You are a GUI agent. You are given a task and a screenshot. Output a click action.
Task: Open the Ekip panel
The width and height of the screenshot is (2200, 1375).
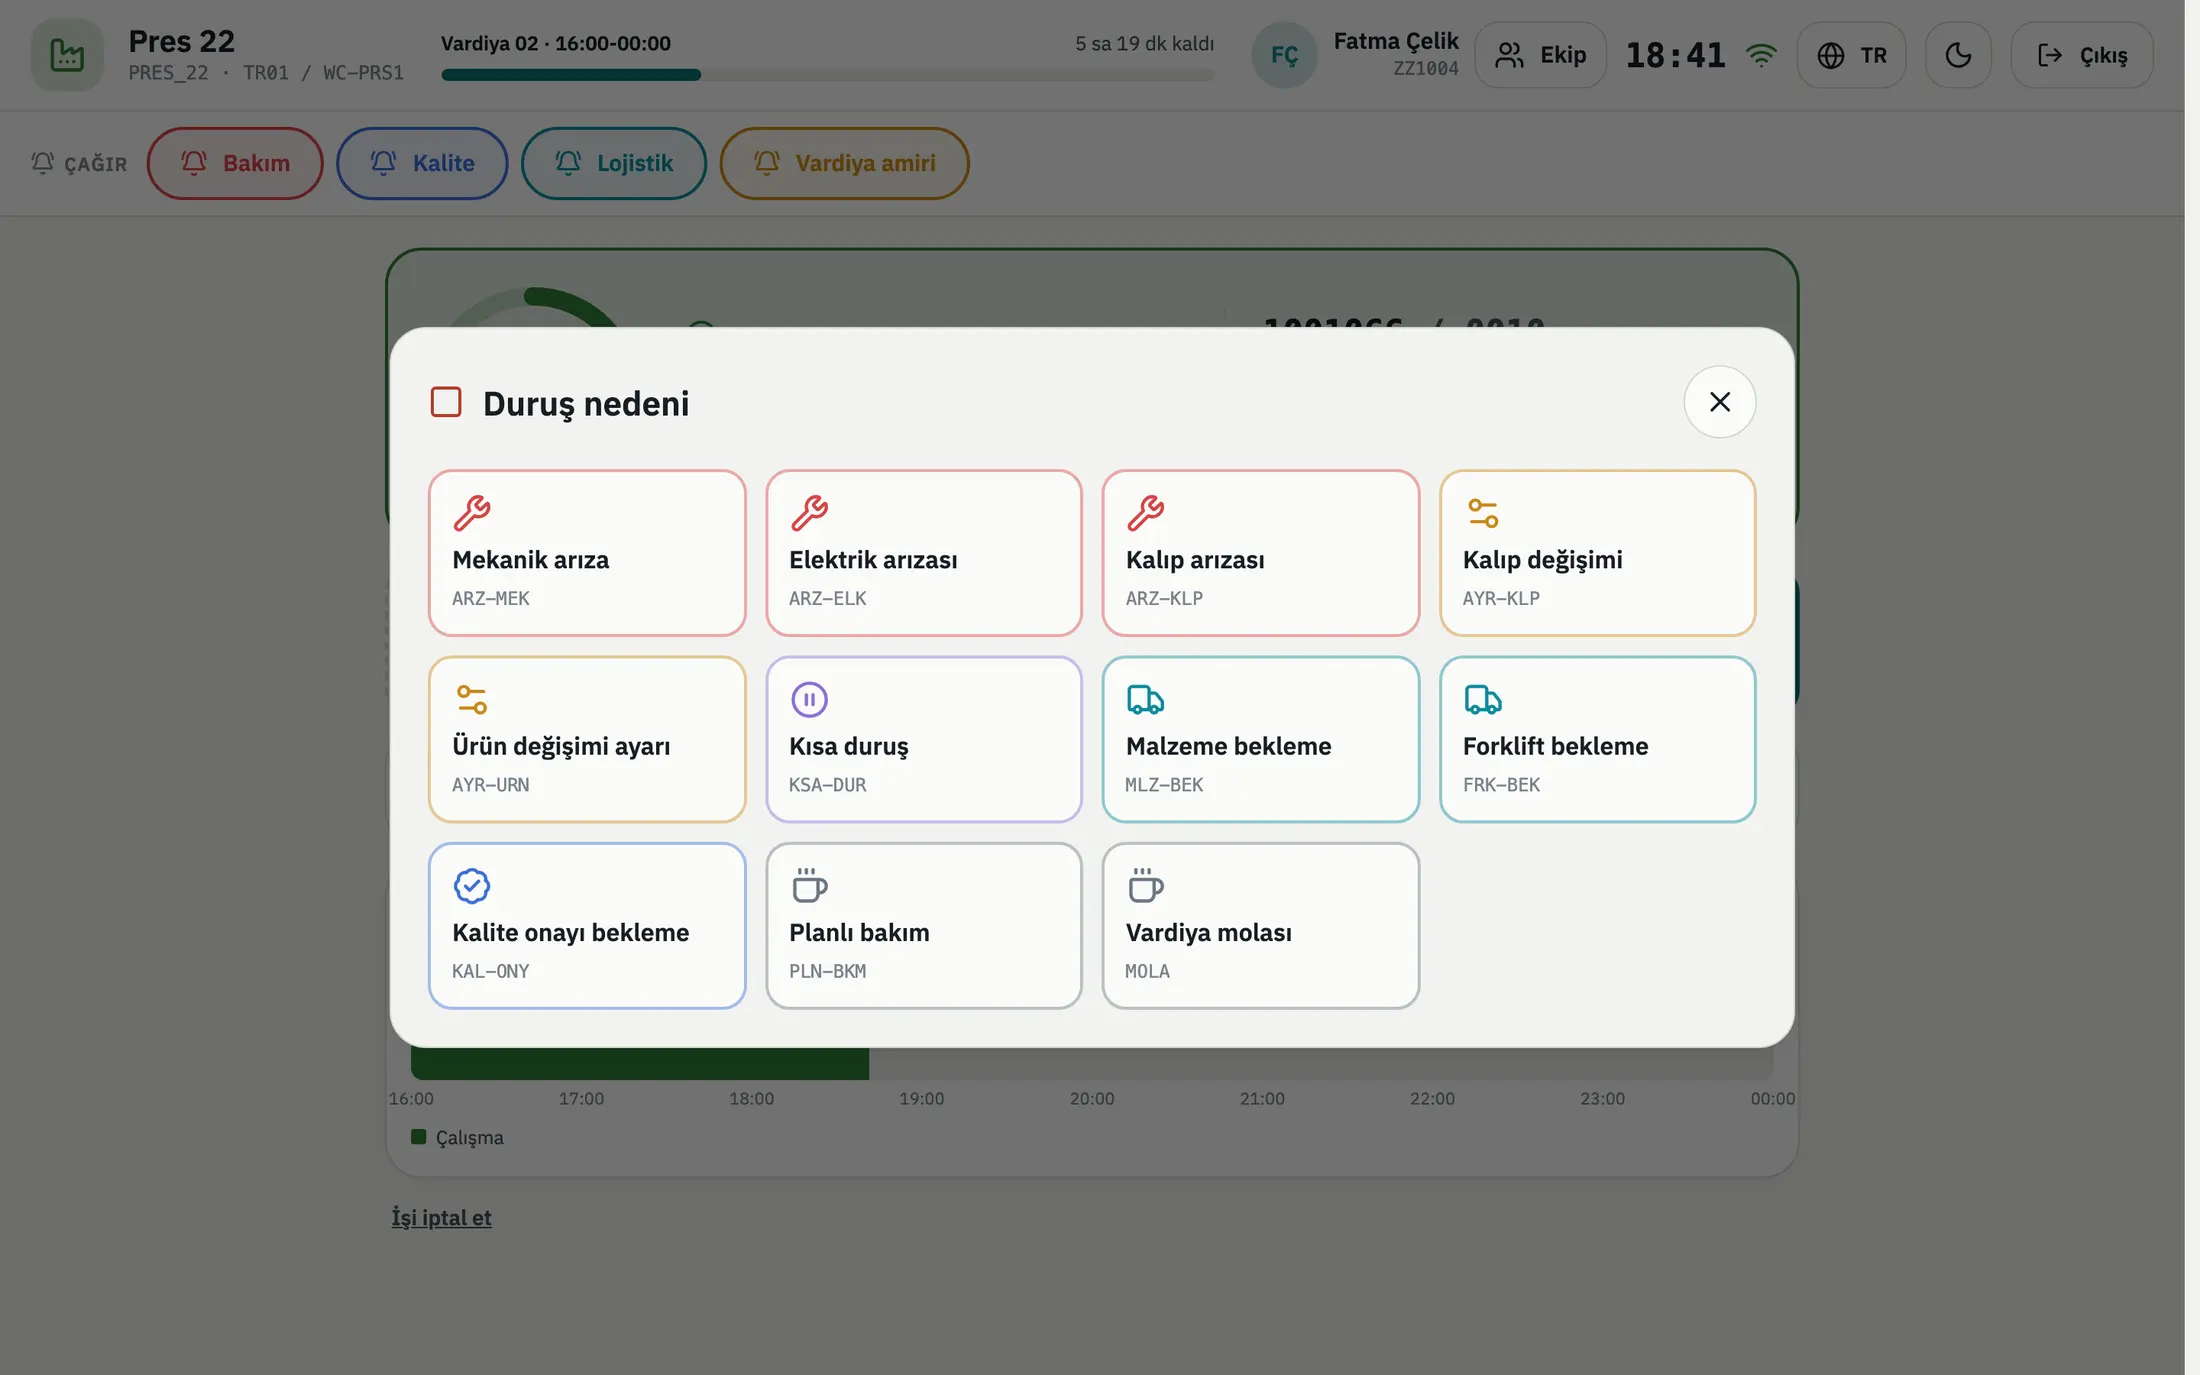pos(1540,55)
